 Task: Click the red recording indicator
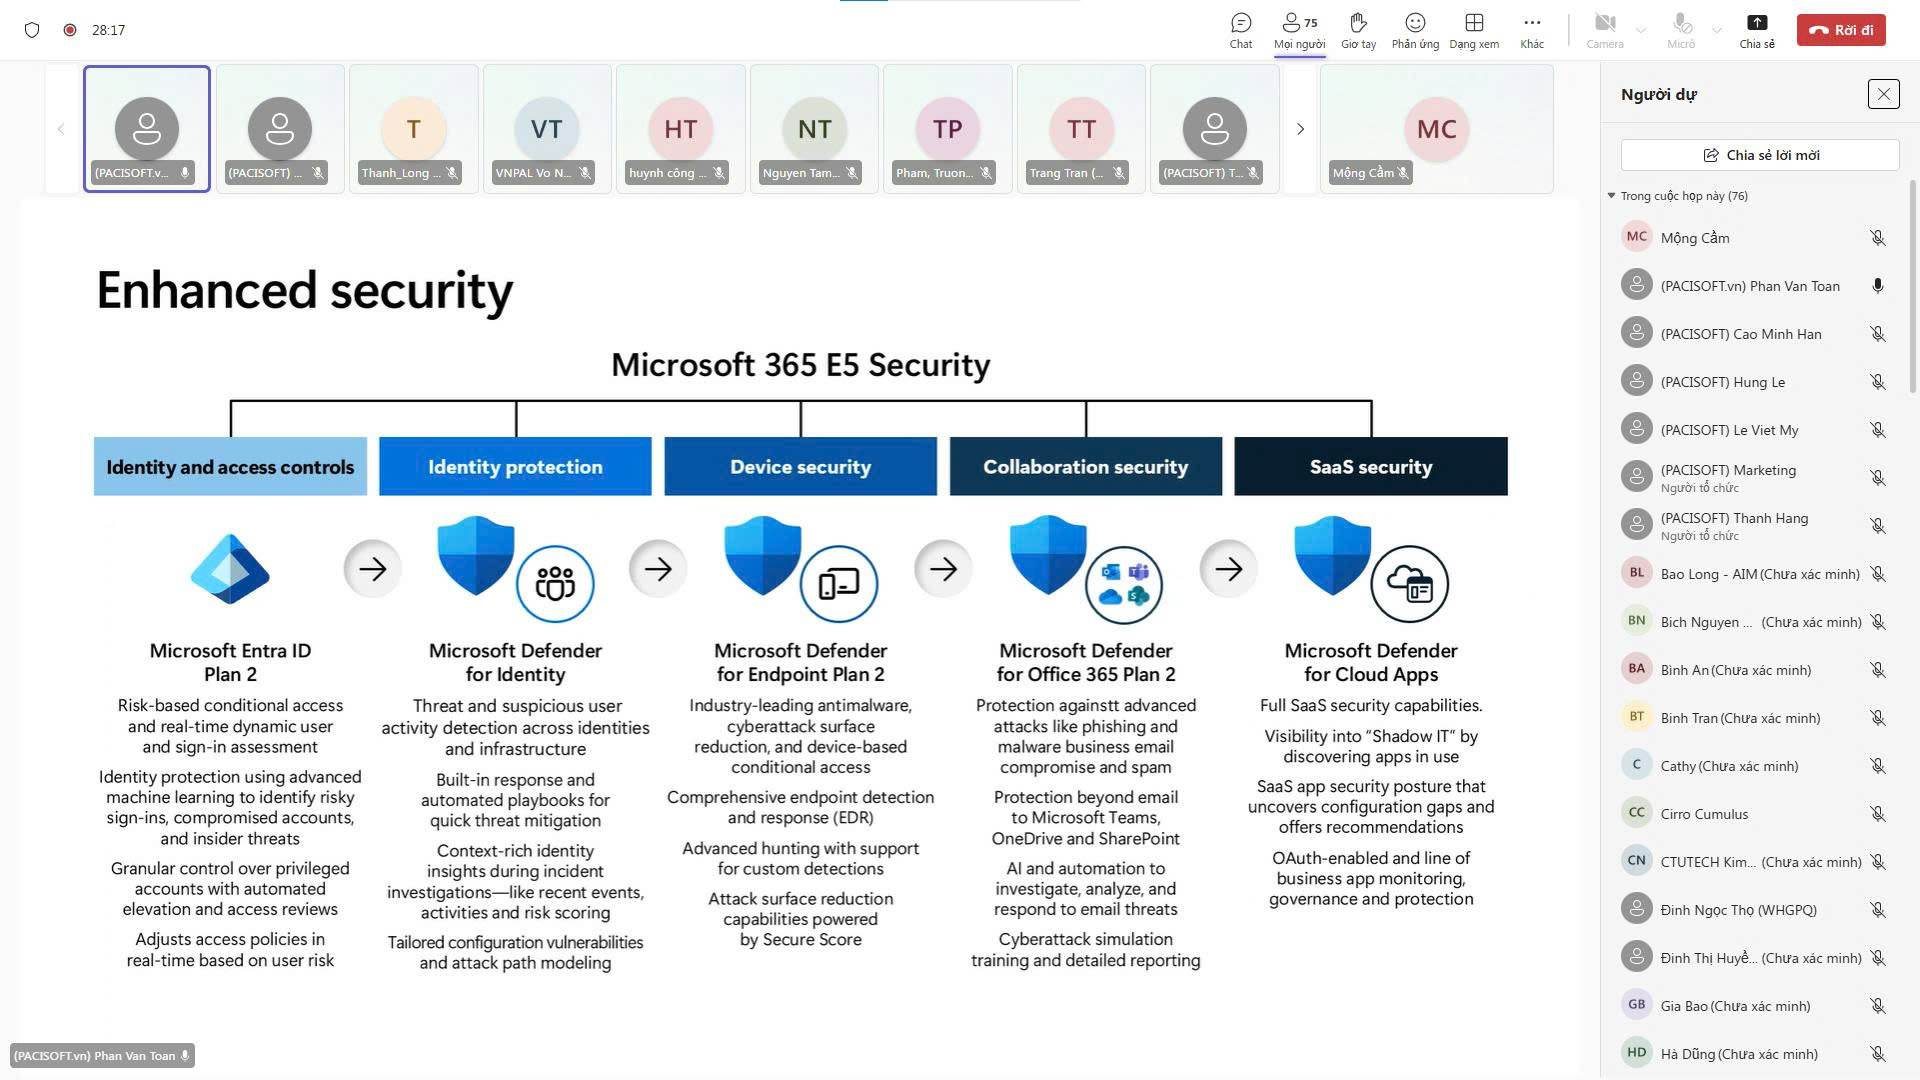click(70, 30)
